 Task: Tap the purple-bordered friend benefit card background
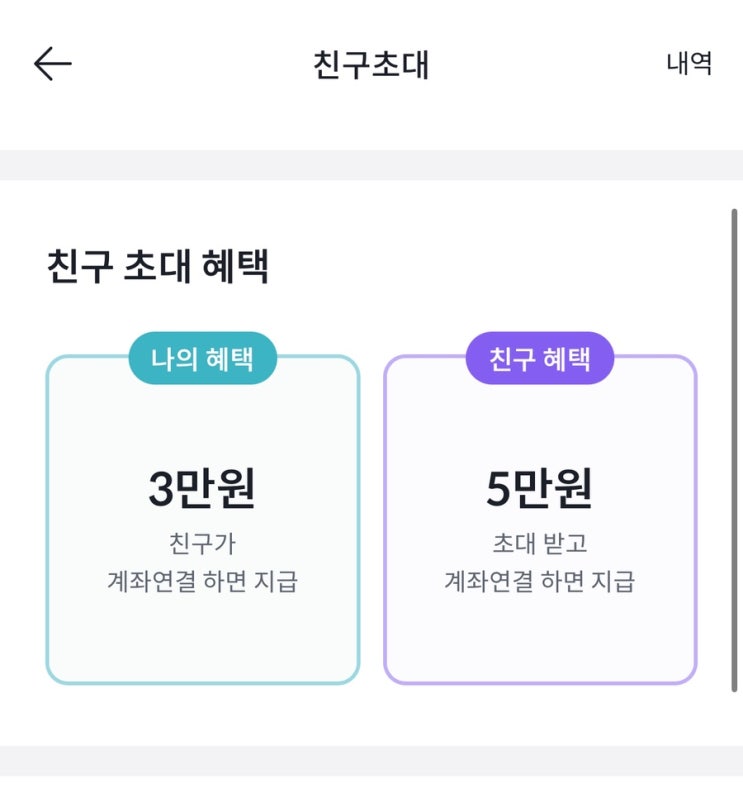[540, 640]
